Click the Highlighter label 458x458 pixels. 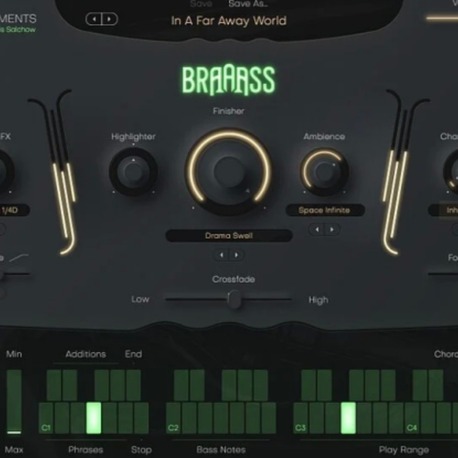point(133,137)
